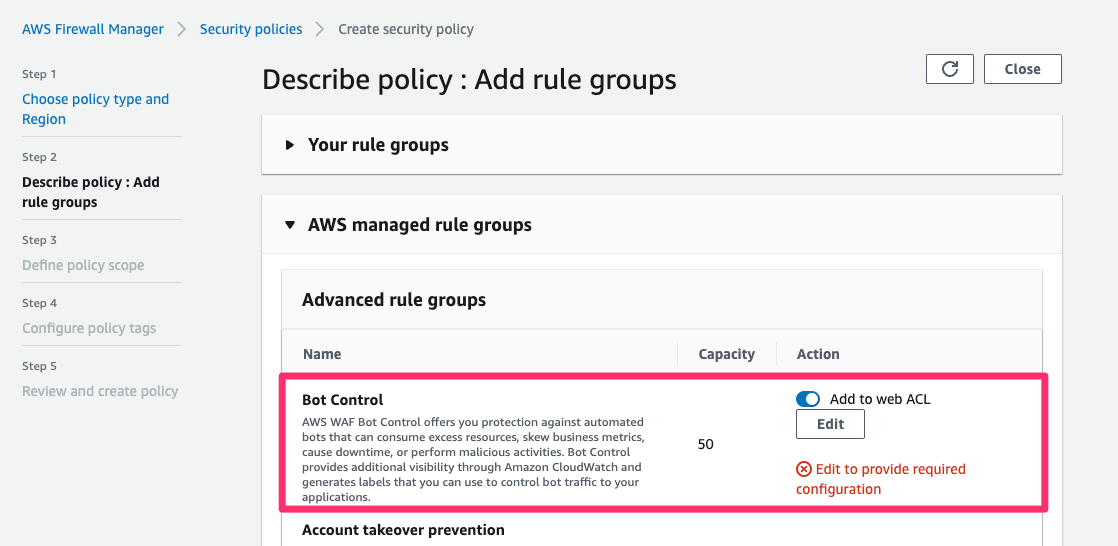Open AWS Firewall Manager breadcrumb link
Image resolution: width=1118 pixels, height=546 pixels.
click(93, 29)
